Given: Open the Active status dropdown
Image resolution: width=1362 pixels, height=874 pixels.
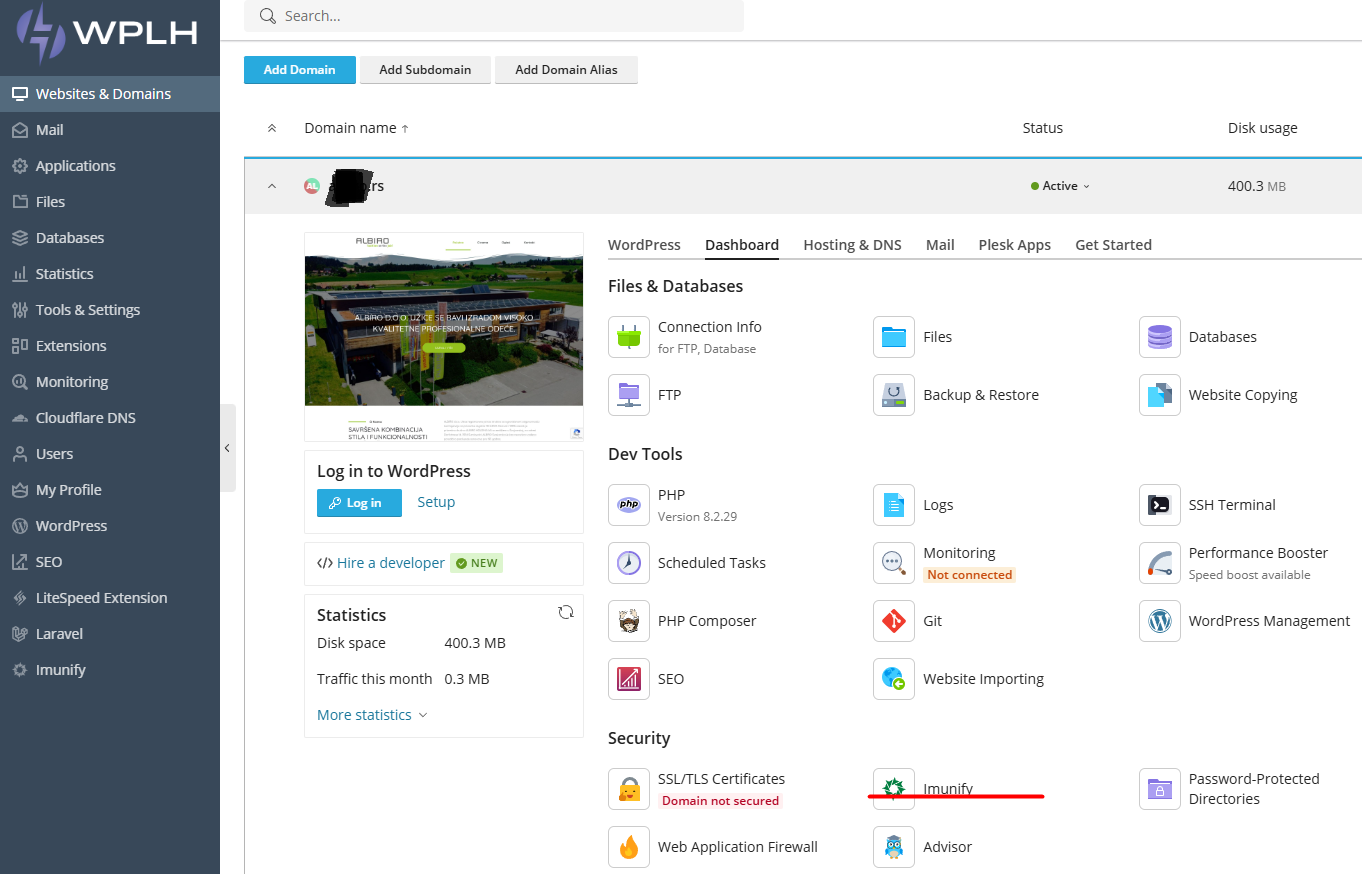Looking at the screenshot, I should click(x=1060, y=186).
